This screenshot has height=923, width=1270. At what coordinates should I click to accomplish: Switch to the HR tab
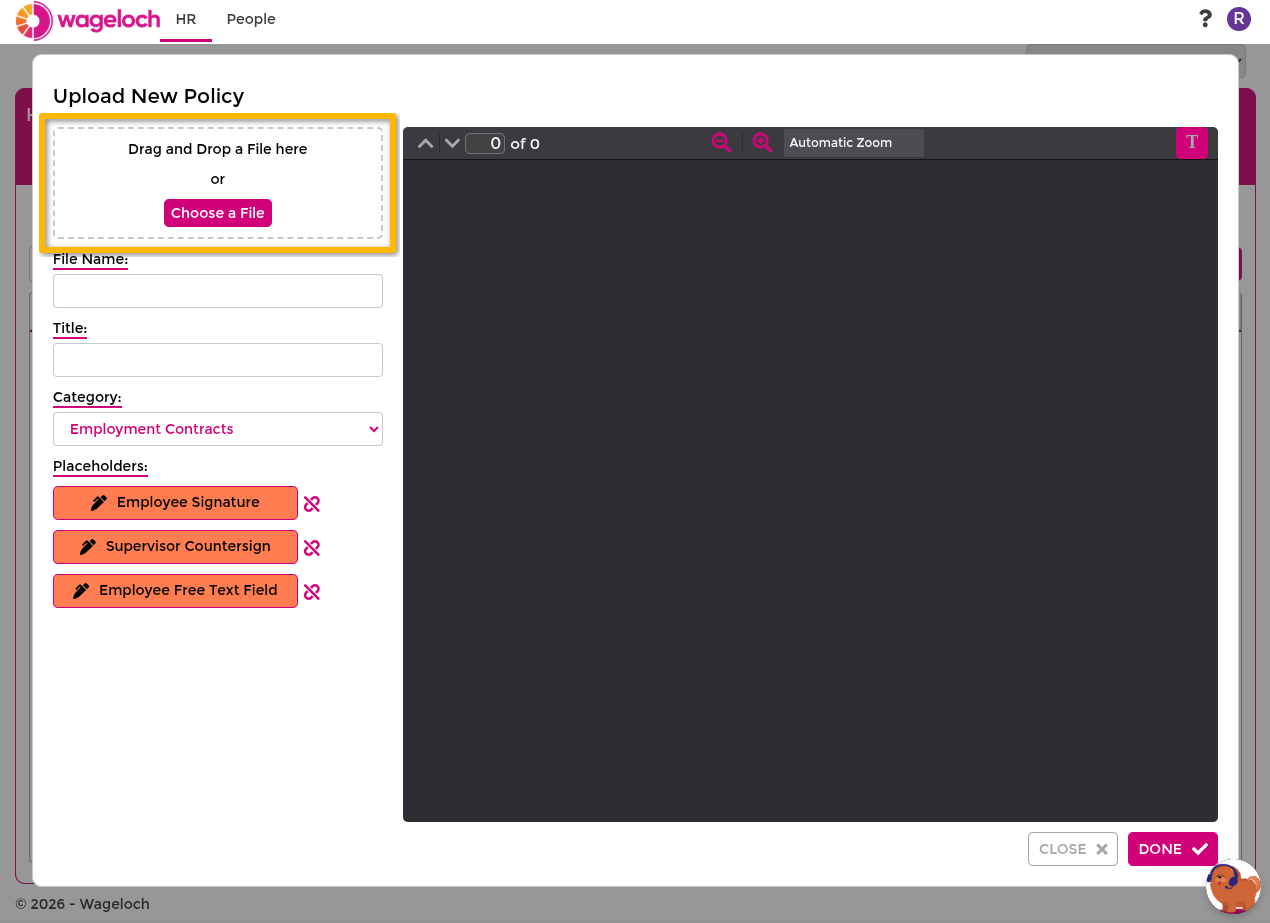coord(186,19)
